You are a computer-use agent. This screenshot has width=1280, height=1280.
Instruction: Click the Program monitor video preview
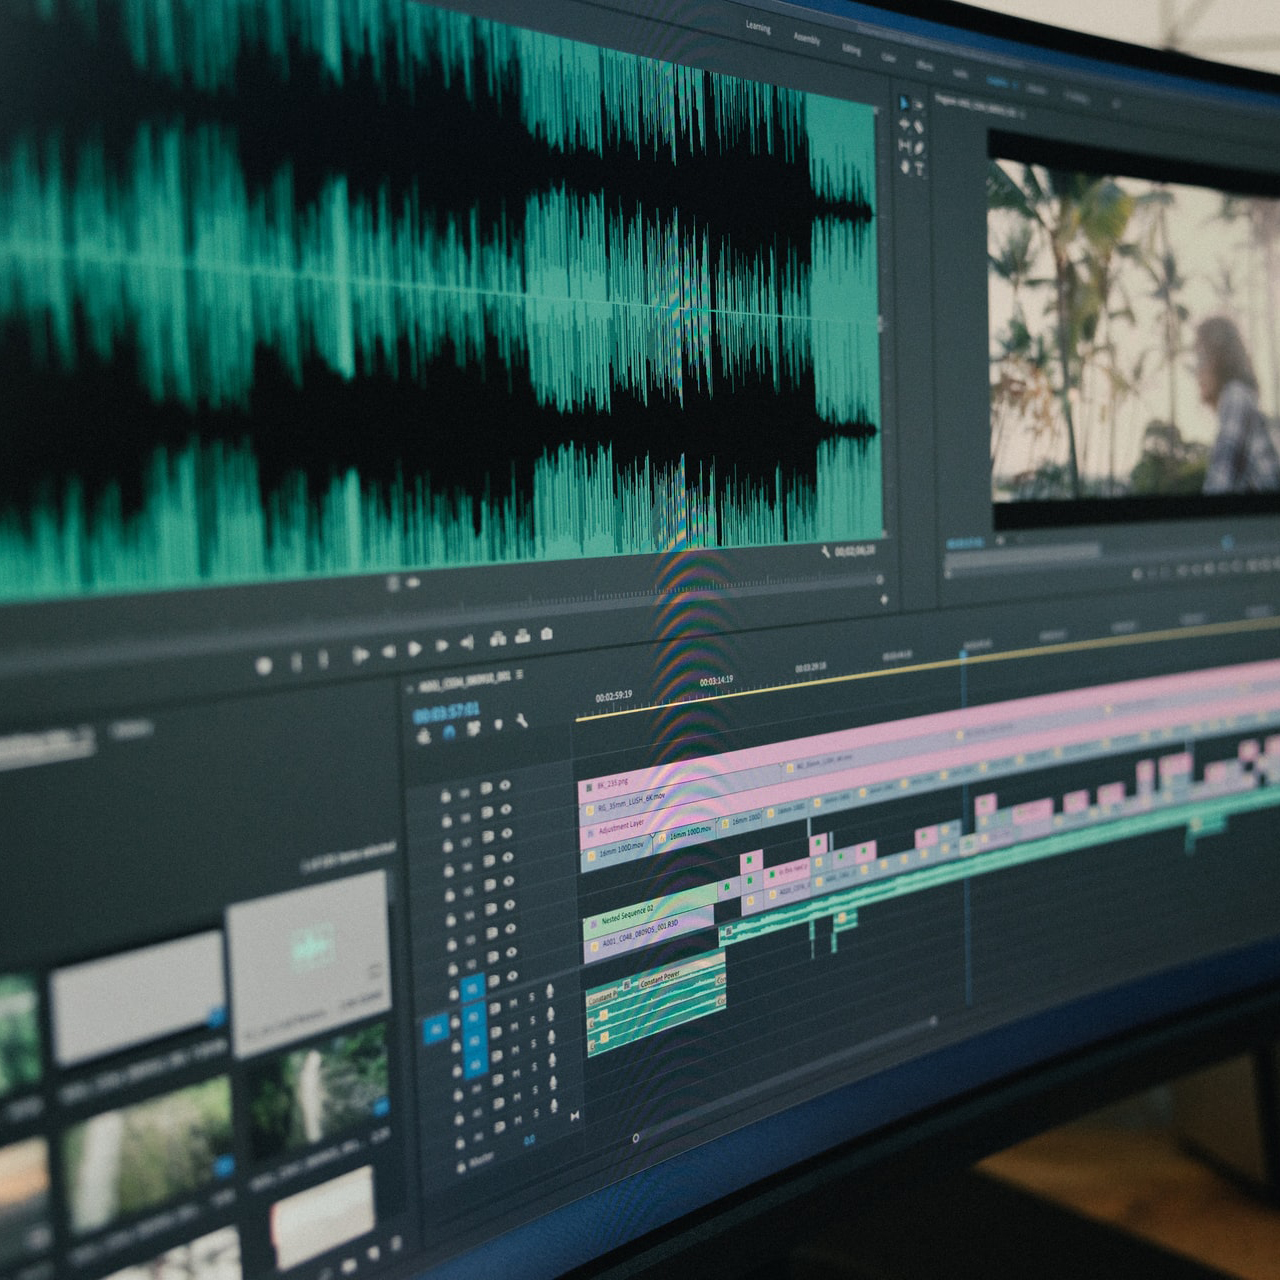1135,328
